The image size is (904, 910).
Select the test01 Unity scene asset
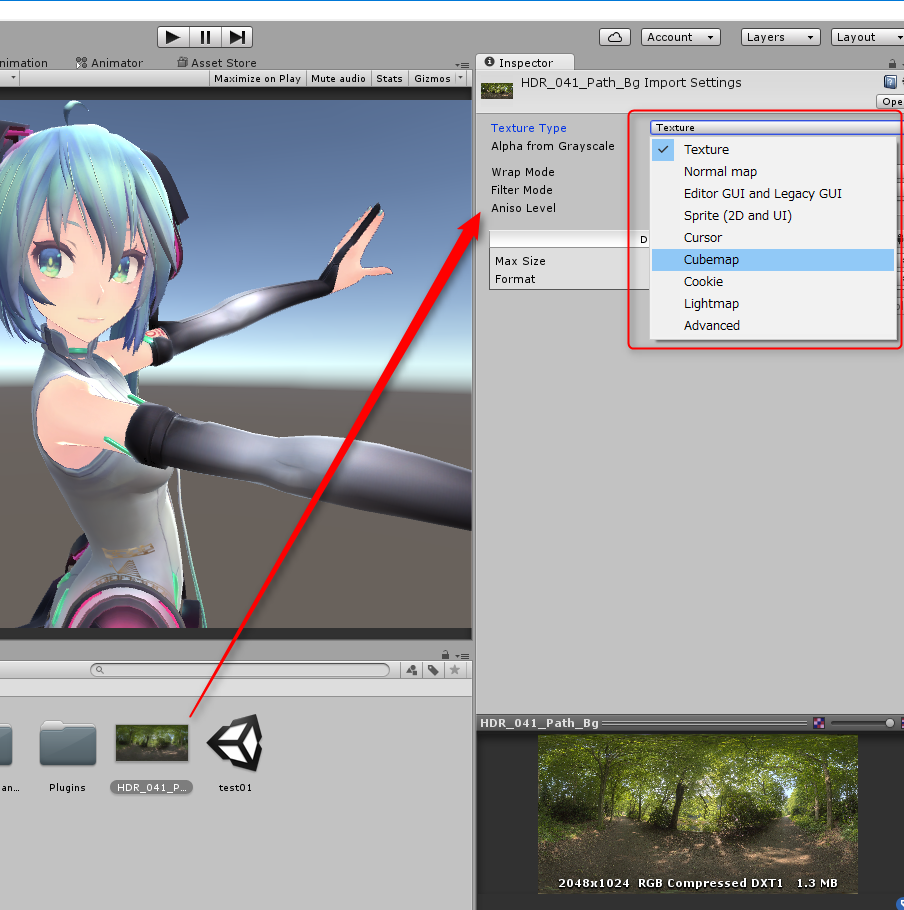click(x=235, y=754)
